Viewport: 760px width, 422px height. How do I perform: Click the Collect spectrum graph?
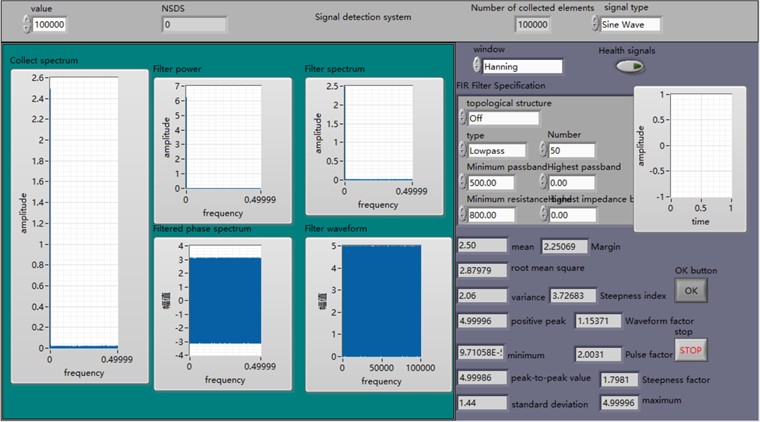79,226
